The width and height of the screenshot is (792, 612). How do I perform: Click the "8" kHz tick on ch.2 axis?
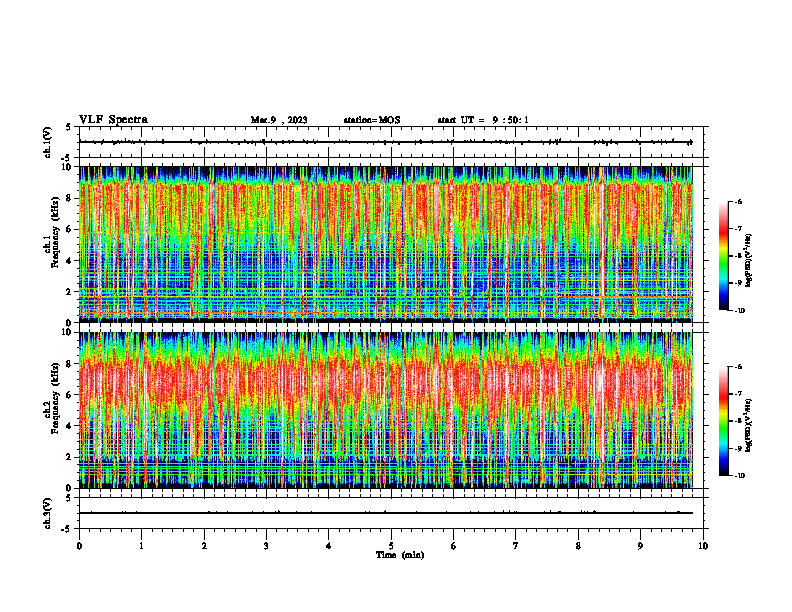[x=70, y=364]
